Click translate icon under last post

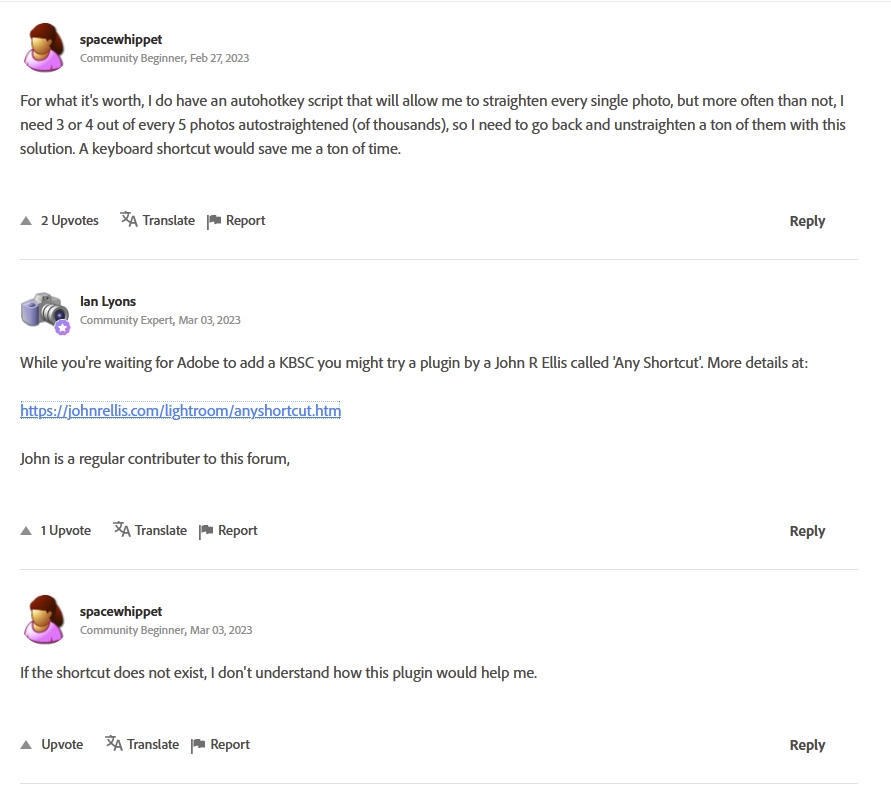point(114,744)
